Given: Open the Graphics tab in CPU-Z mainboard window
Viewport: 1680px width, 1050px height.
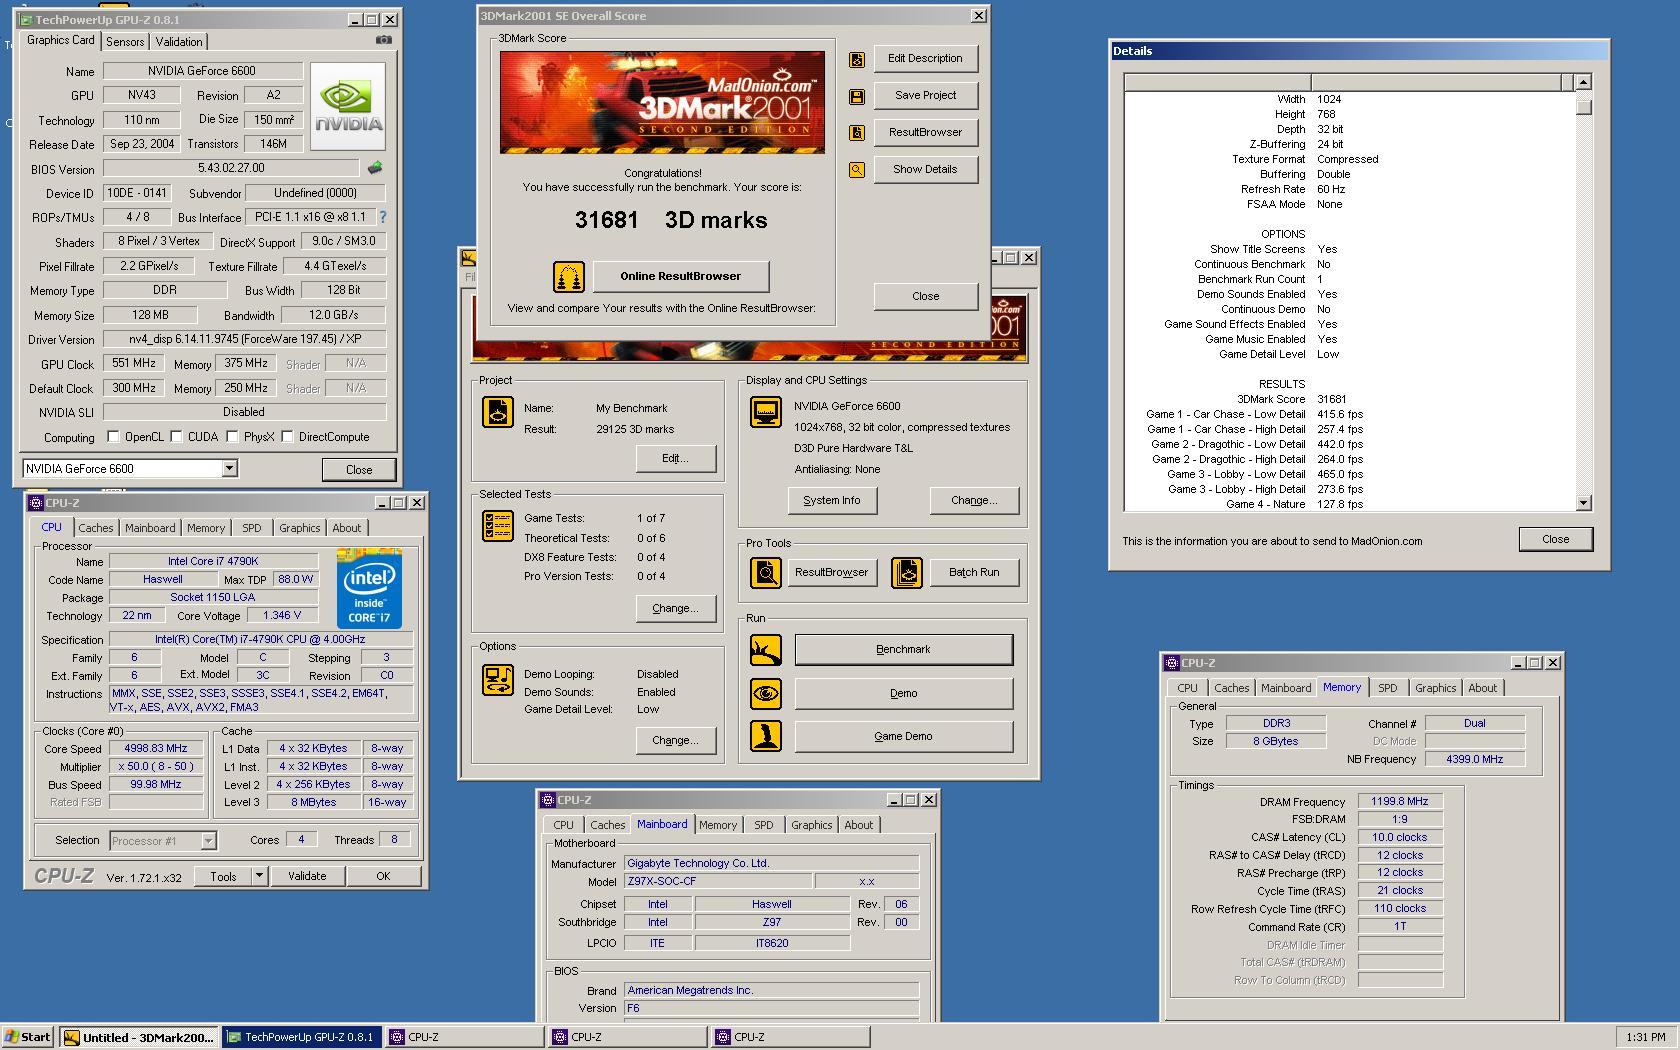Looking at the screenshot, I should point(811,825).
